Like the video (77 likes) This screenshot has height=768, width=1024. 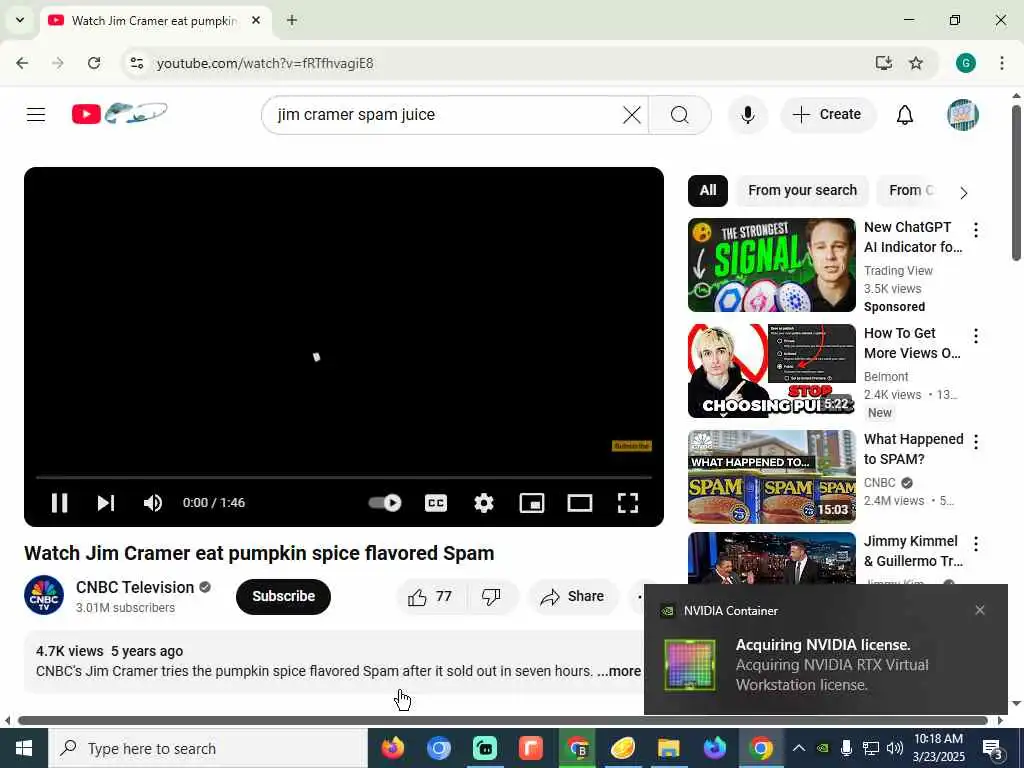tap(431, 596)
